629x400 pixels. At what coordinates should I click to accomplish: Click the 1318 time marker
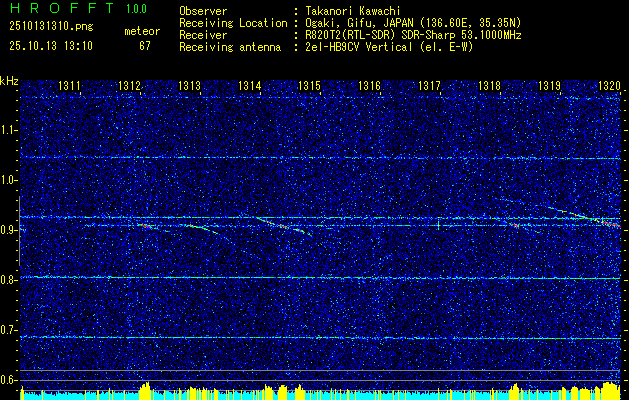489,85
